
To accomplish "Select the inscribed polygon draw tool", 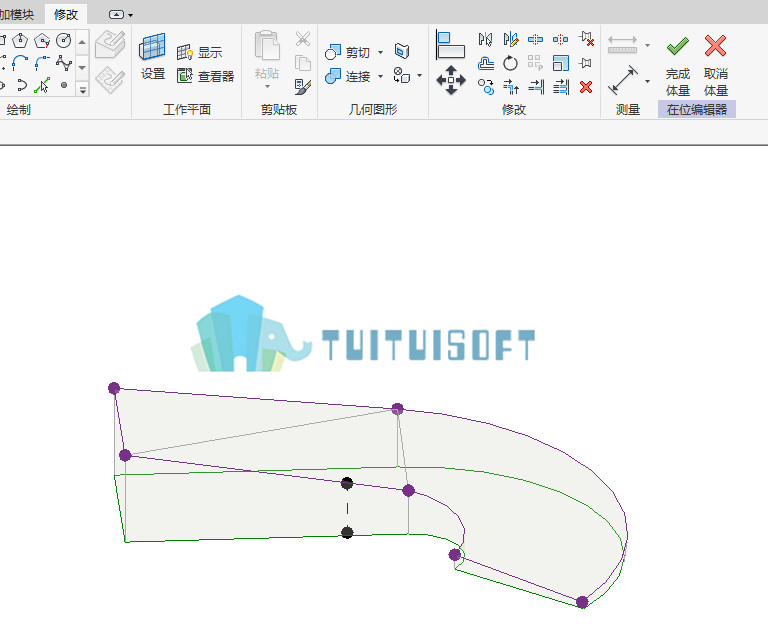I will point(20,40).
